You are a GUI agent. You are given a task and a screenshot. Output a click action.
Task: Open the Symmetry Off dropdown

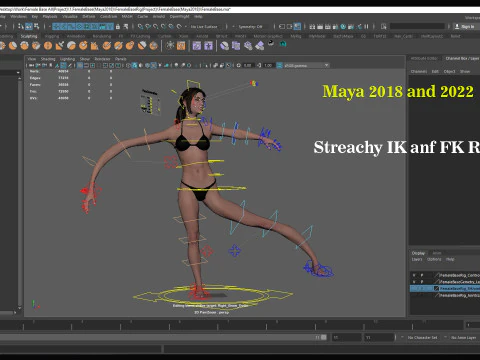pyautogui.click(x=251, y=26)
